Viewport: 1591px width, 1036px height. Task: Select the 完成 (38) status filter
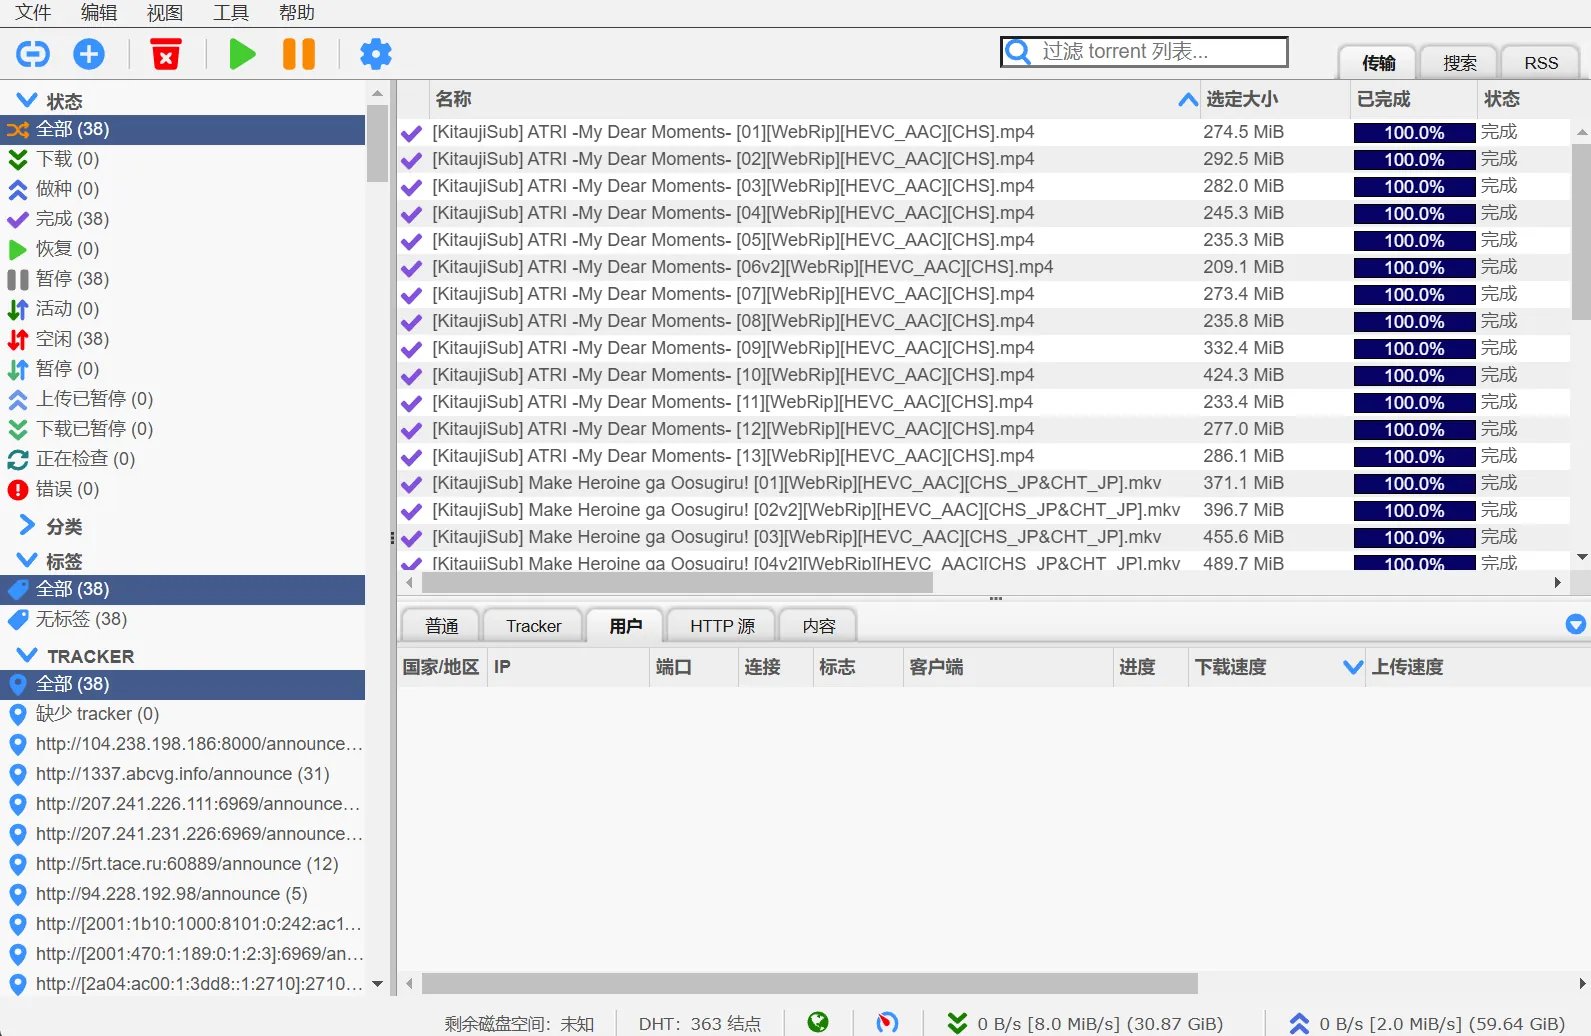tap(182, 219)
